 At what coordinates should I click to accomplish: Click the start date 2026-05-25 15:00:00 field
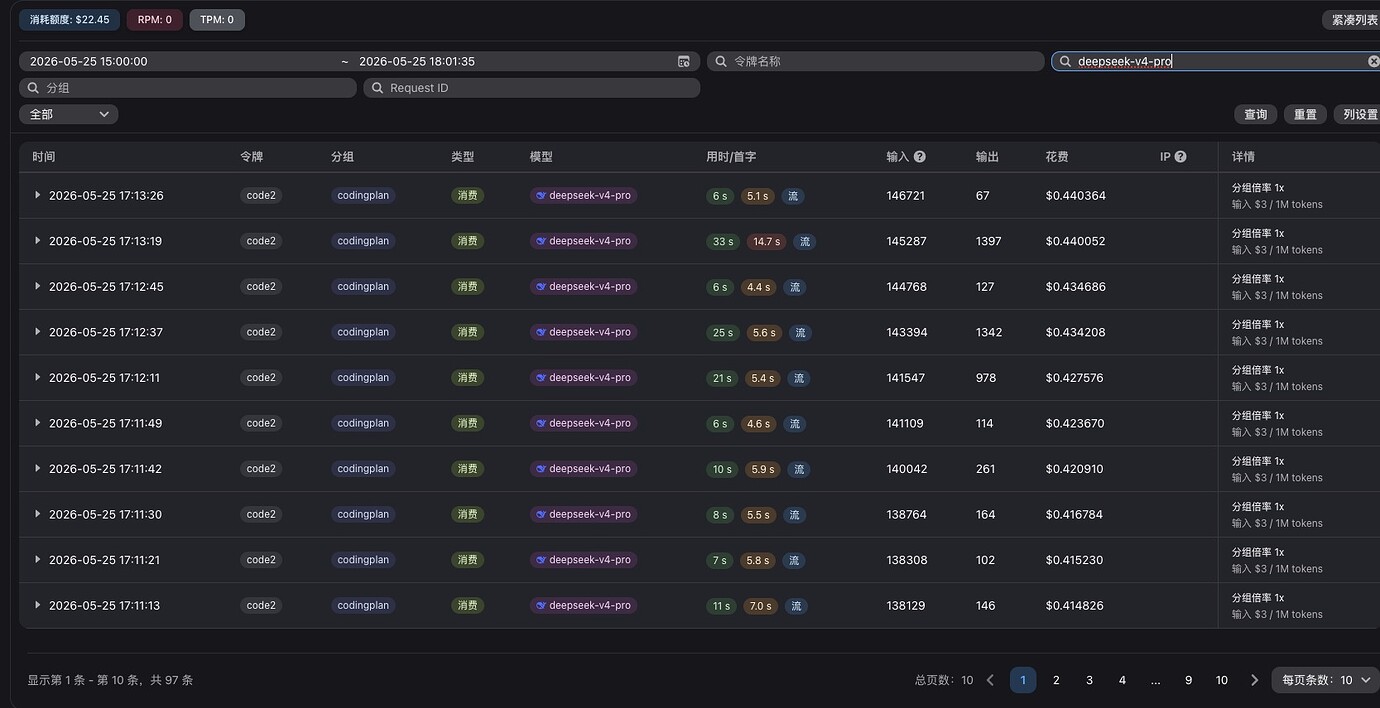click(x=180, y=61)
